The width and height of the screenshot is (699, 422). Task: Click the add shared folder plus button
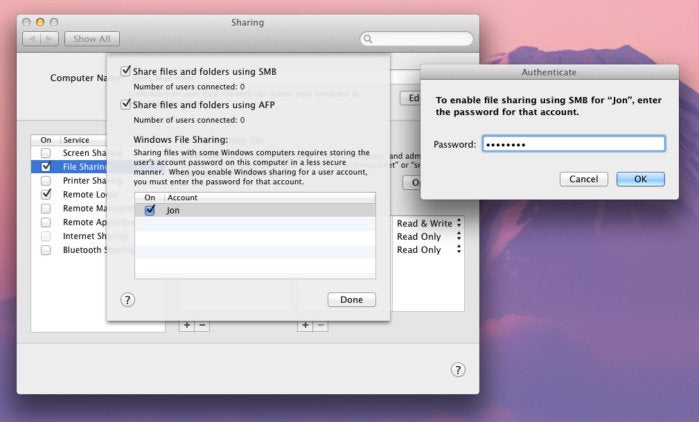click(187, 325)
